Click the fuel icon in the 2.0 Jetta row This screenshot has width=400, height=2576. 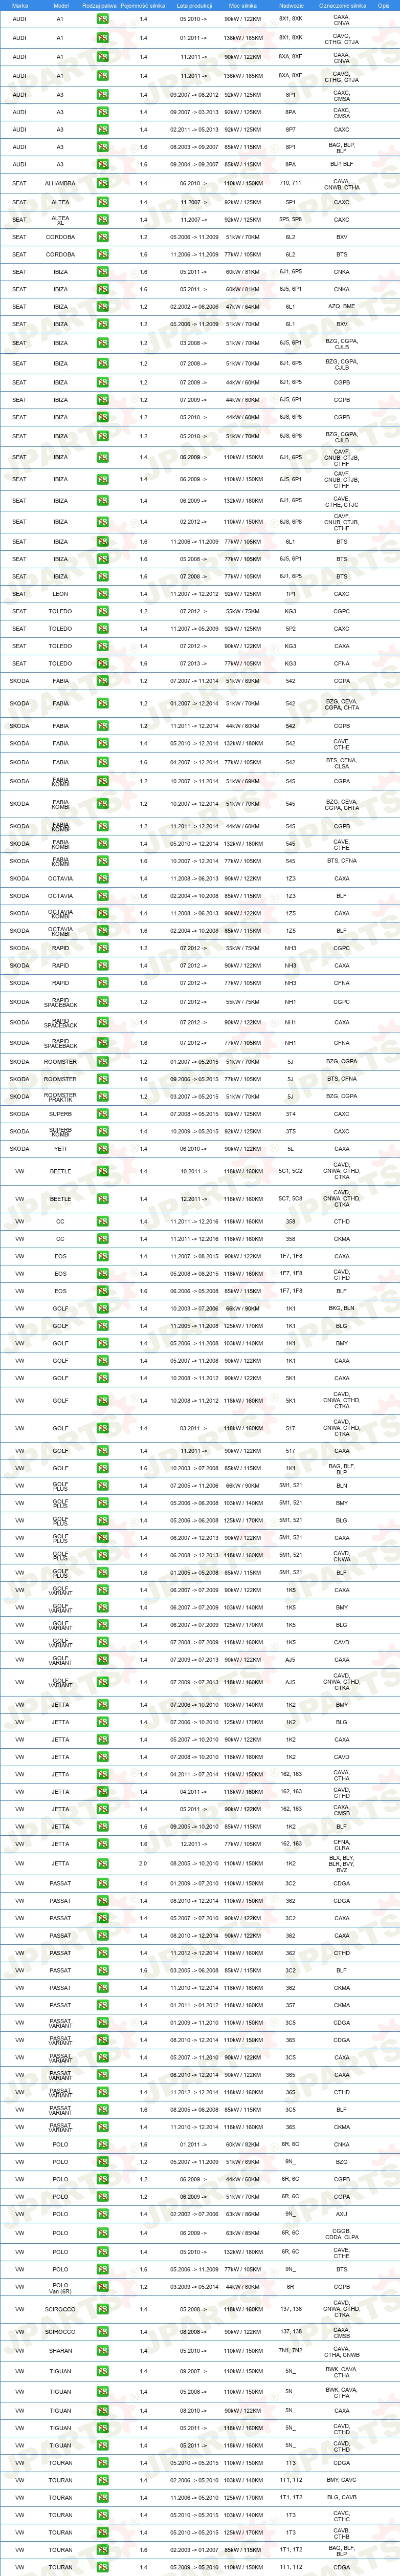(103, 1864)
